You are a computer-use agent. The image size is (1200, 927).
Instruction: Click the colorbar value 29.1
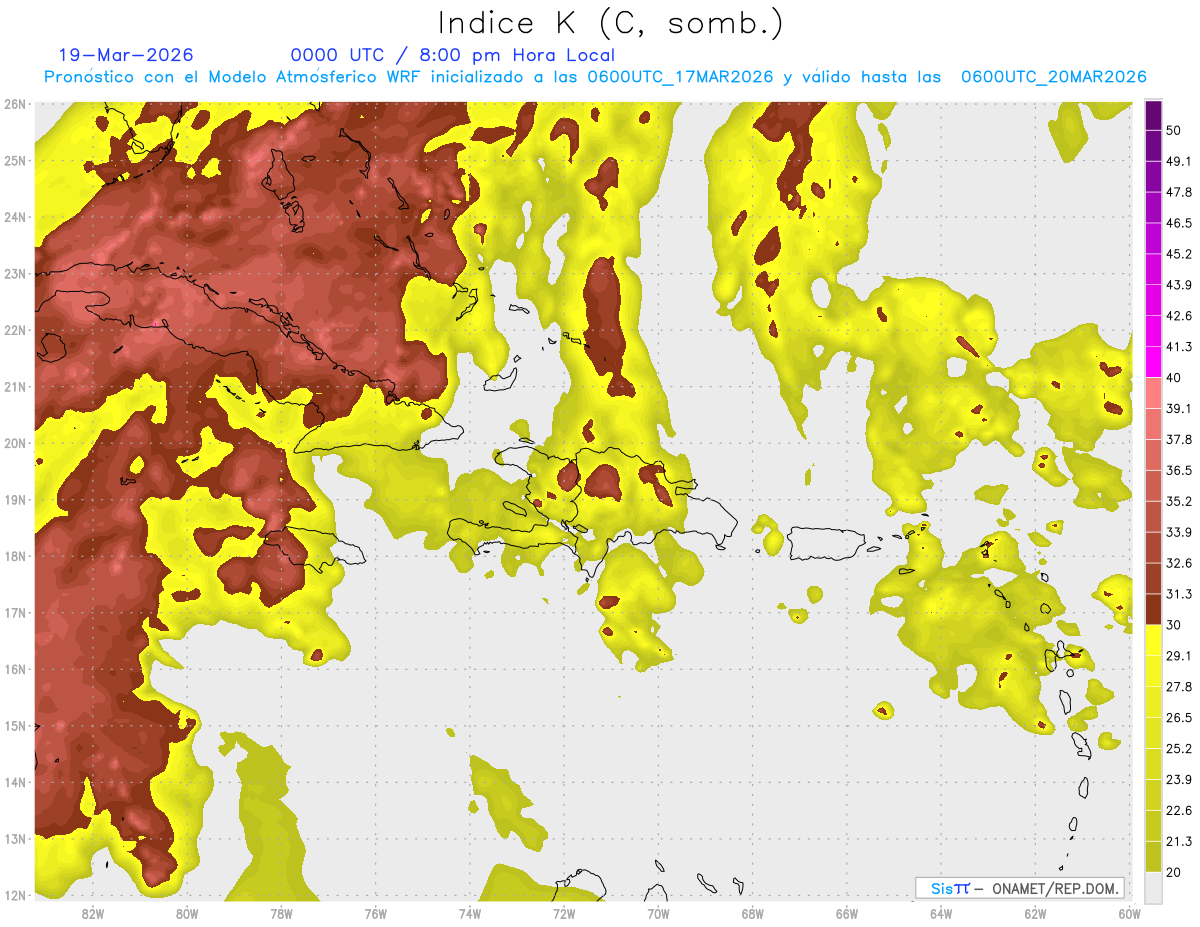1179,656
